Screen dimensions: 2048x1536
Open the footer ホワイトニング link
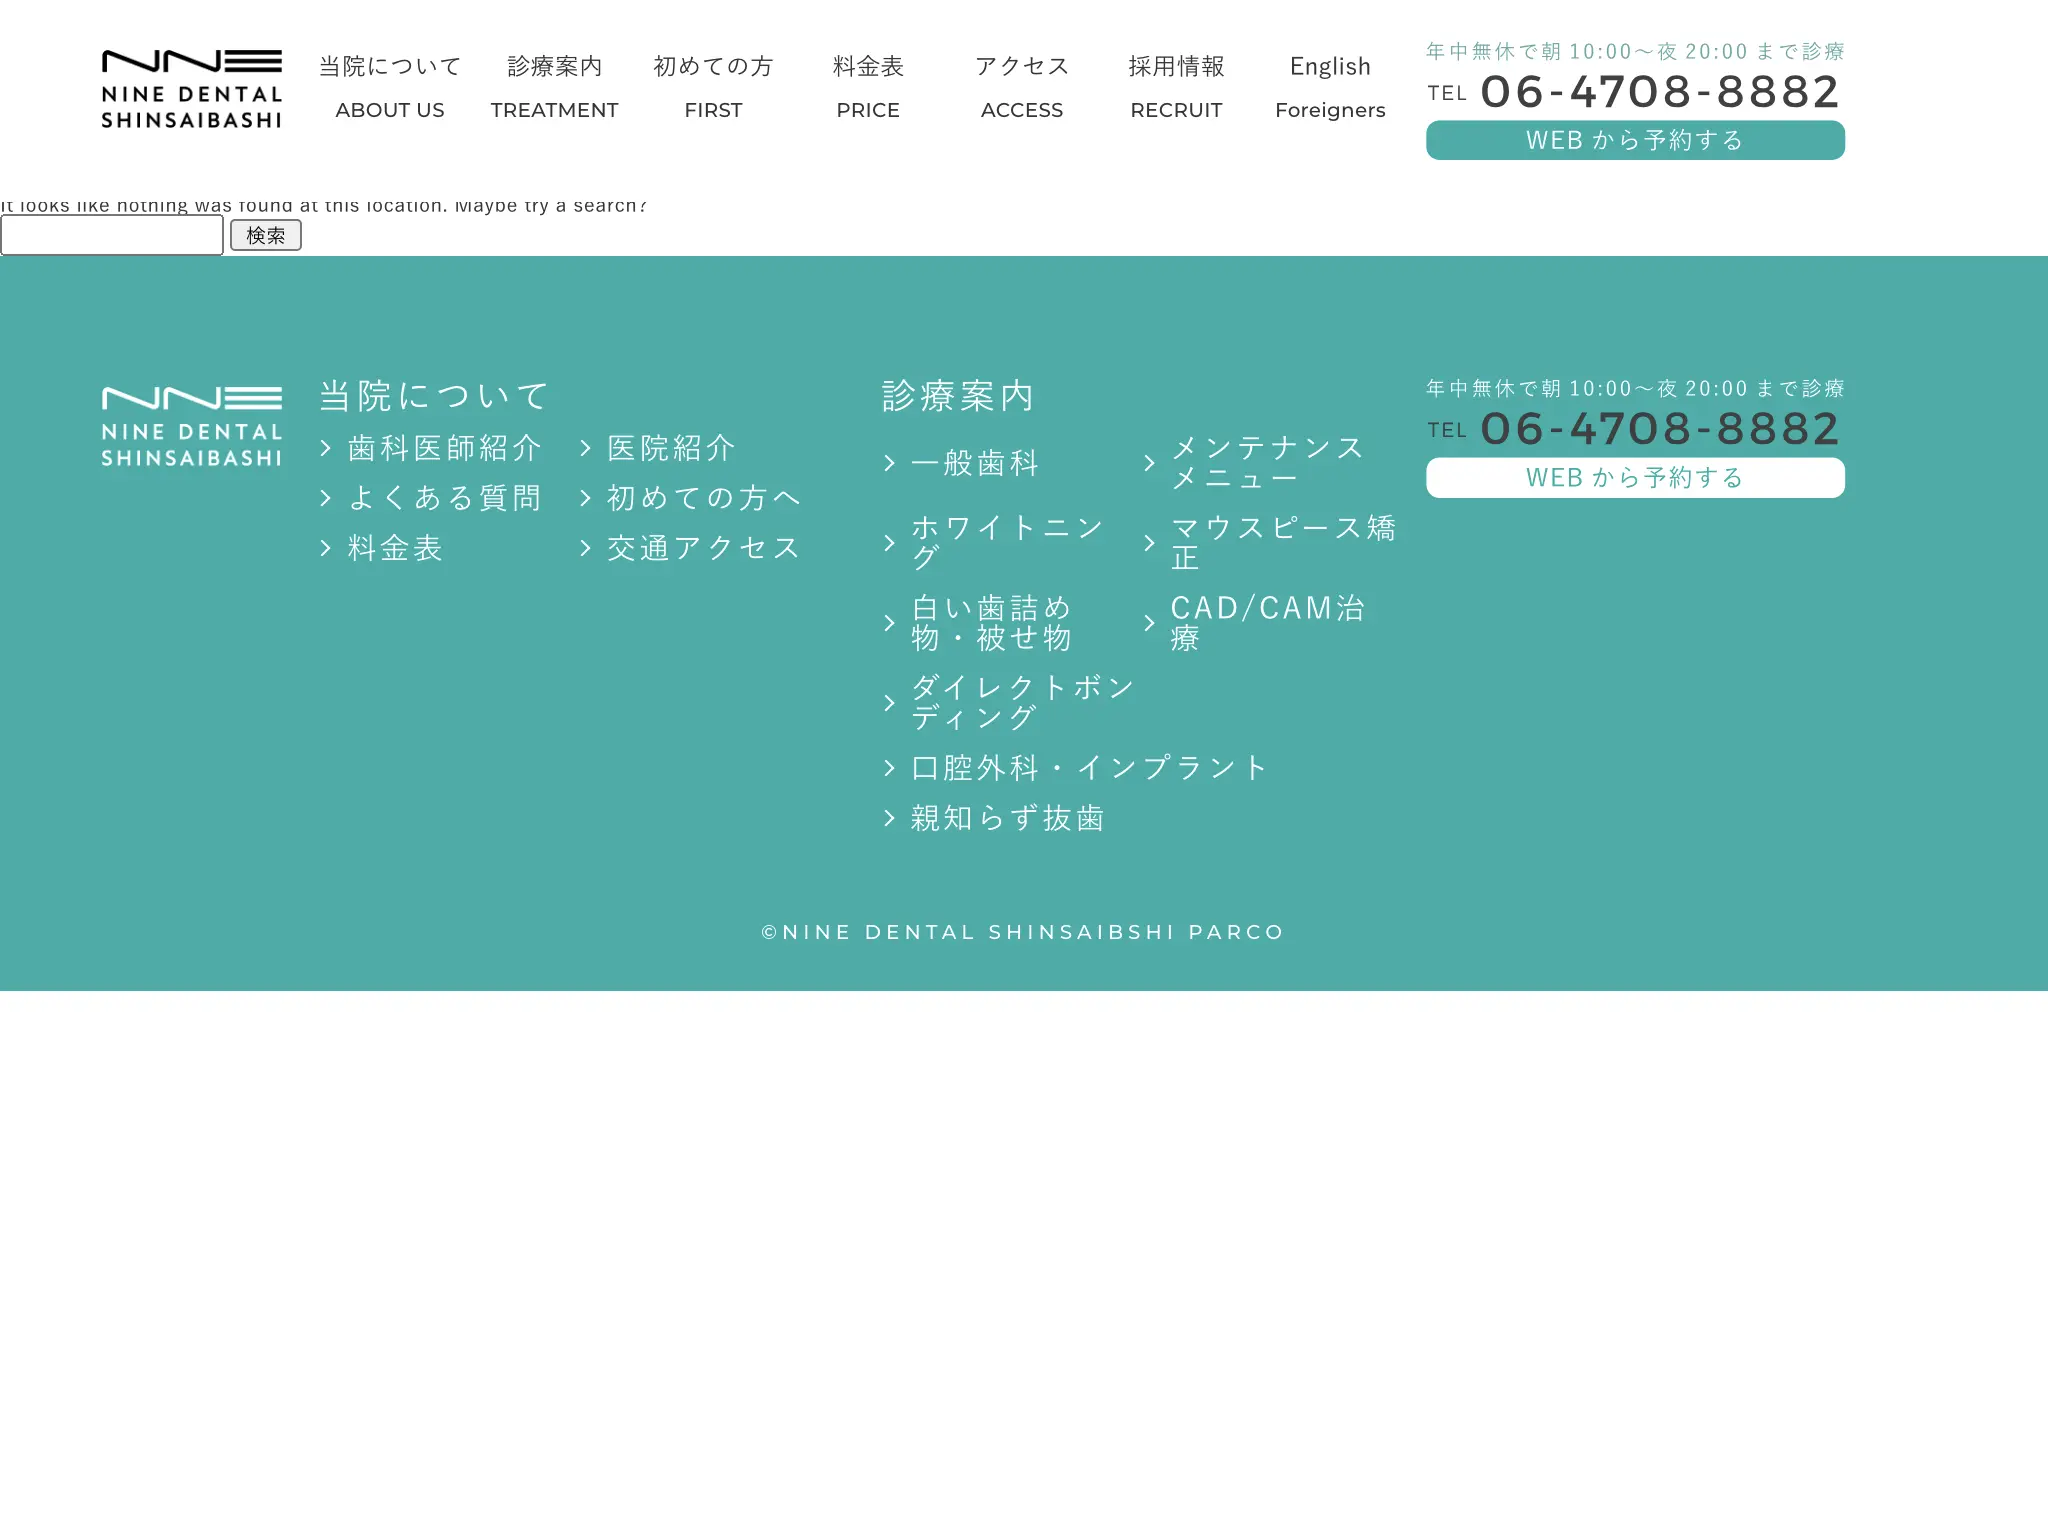tap(1008, 543)
